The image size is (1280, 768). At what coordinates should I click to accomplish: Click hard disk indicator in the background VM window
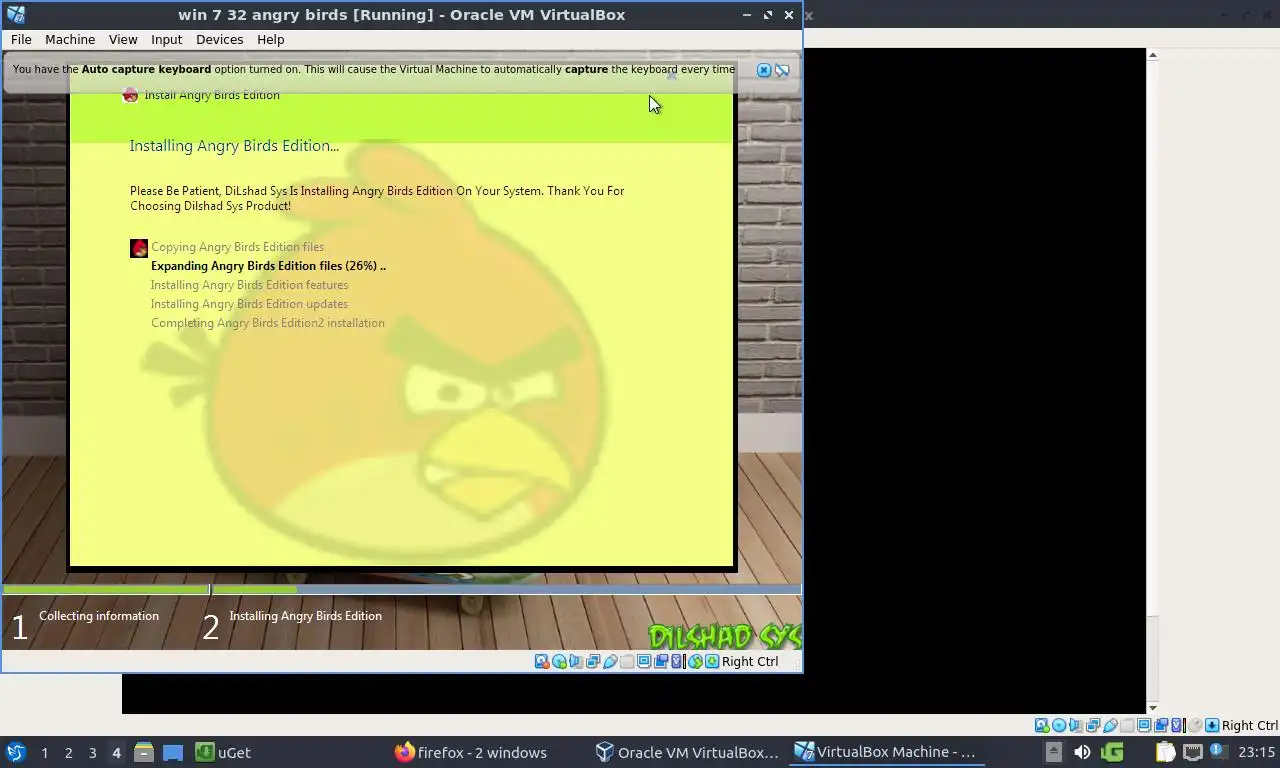click(1042, 726)
